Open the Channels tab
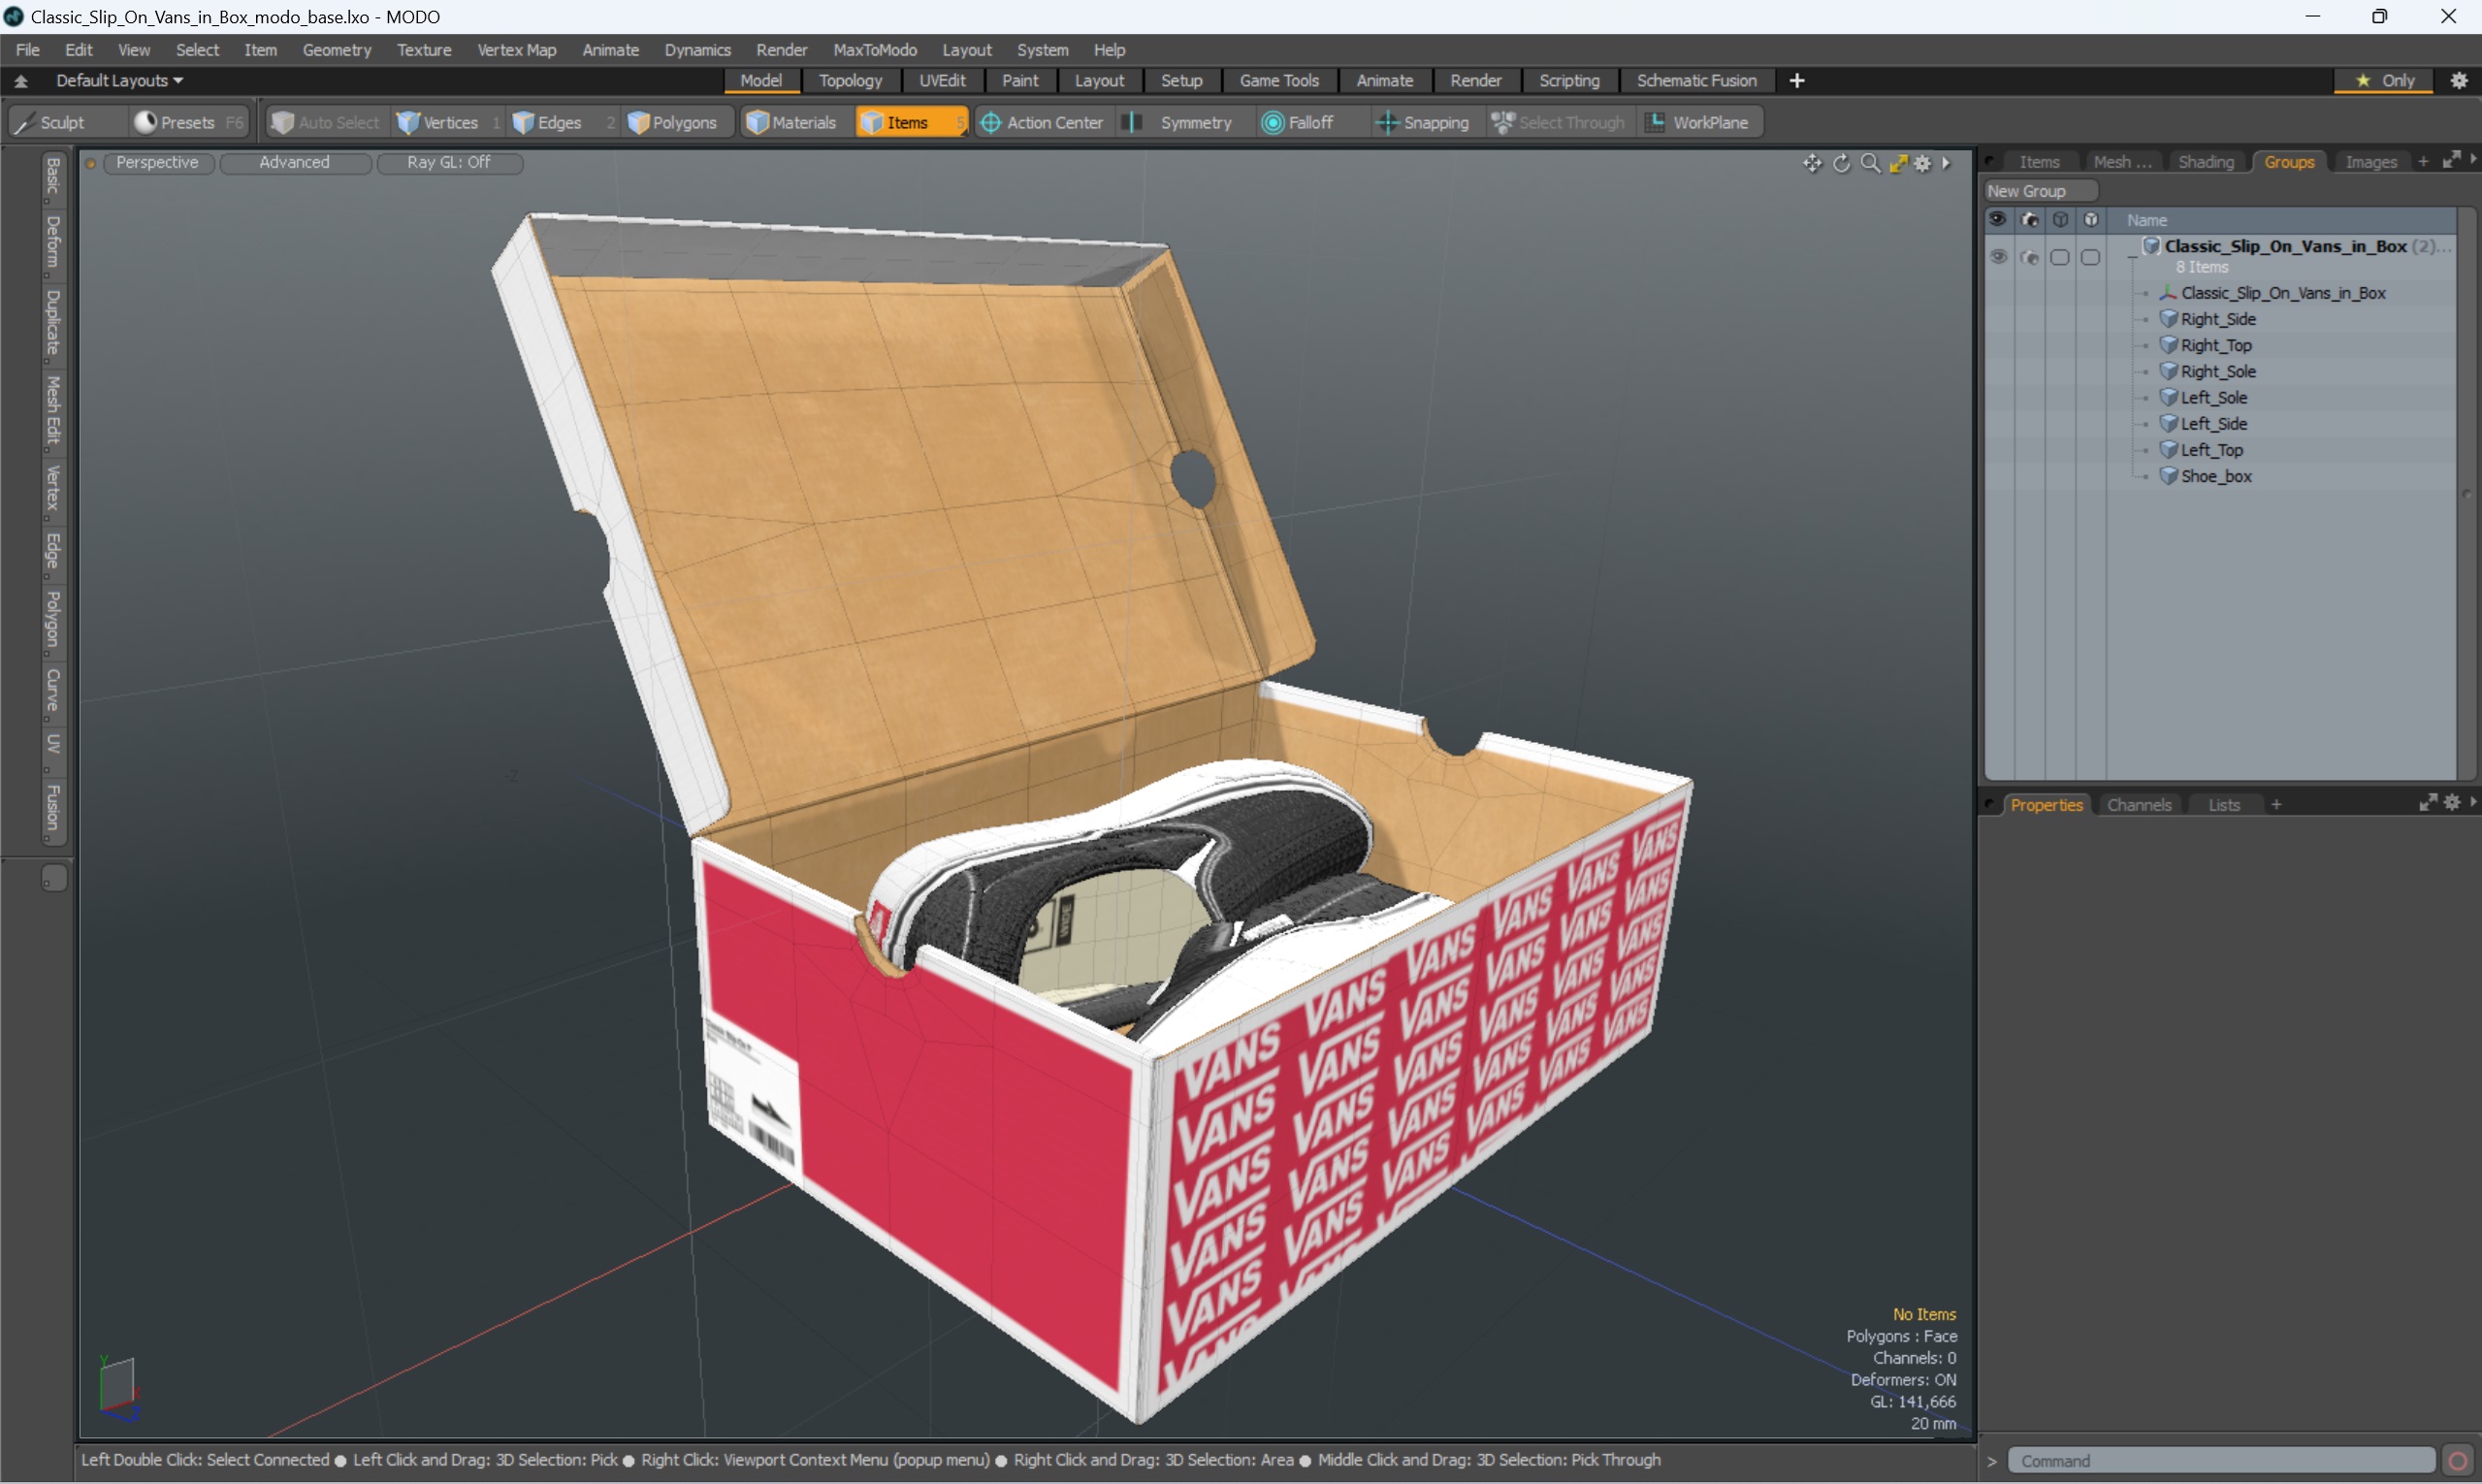 (x=2138, y=804)
